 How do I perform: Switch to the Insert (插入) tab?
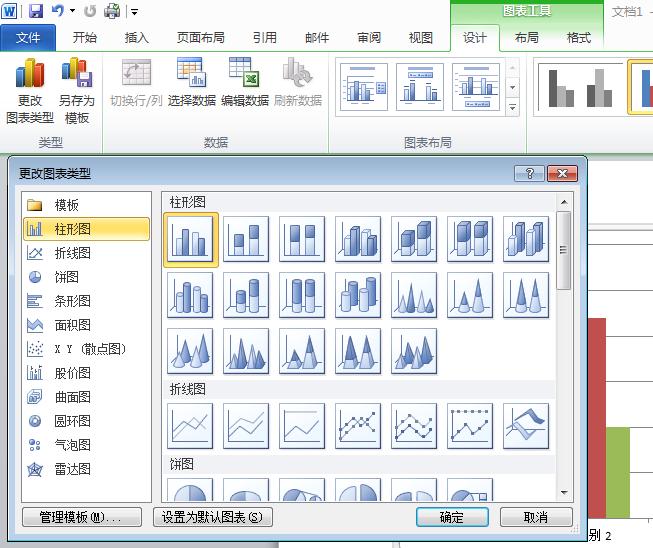(x=137, y=38)
